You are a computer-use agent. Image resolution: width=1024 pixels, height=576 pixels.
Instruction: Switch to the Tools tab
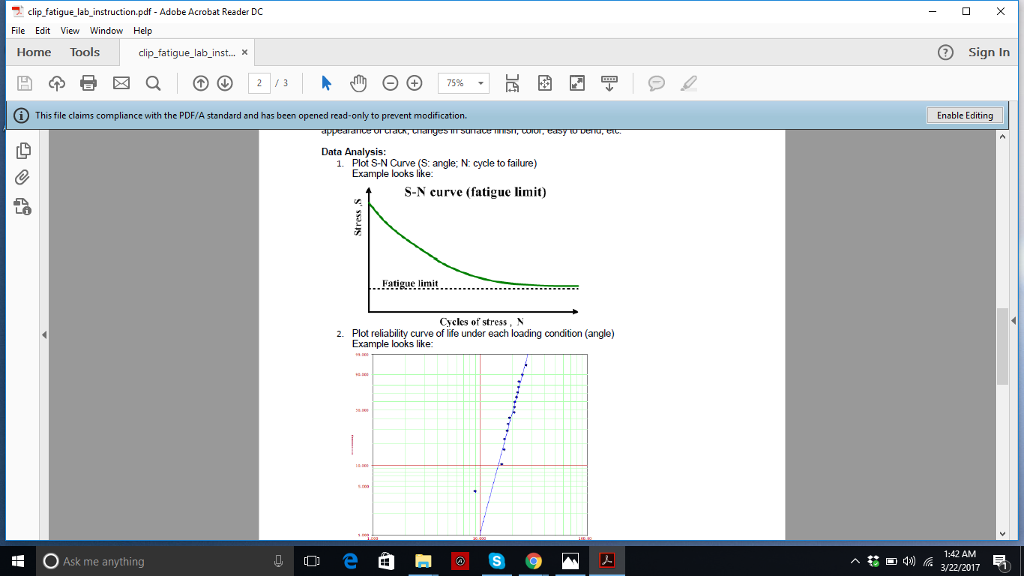coord(85,52)
